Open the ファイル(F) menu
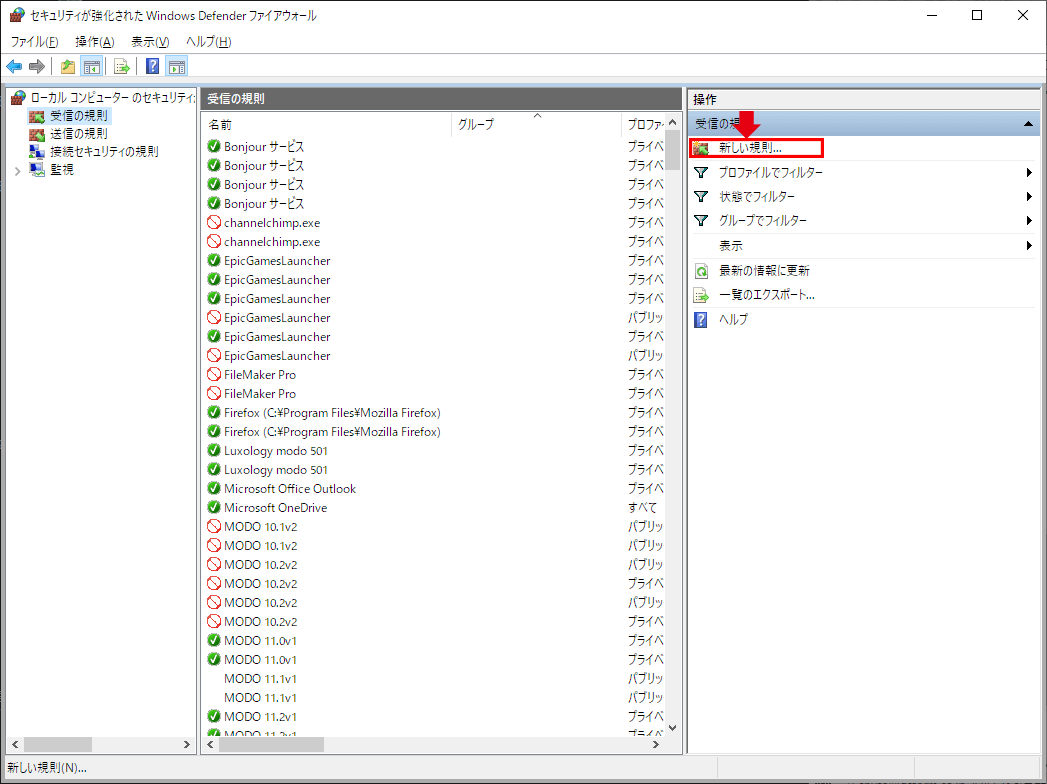 coord(34,41)
